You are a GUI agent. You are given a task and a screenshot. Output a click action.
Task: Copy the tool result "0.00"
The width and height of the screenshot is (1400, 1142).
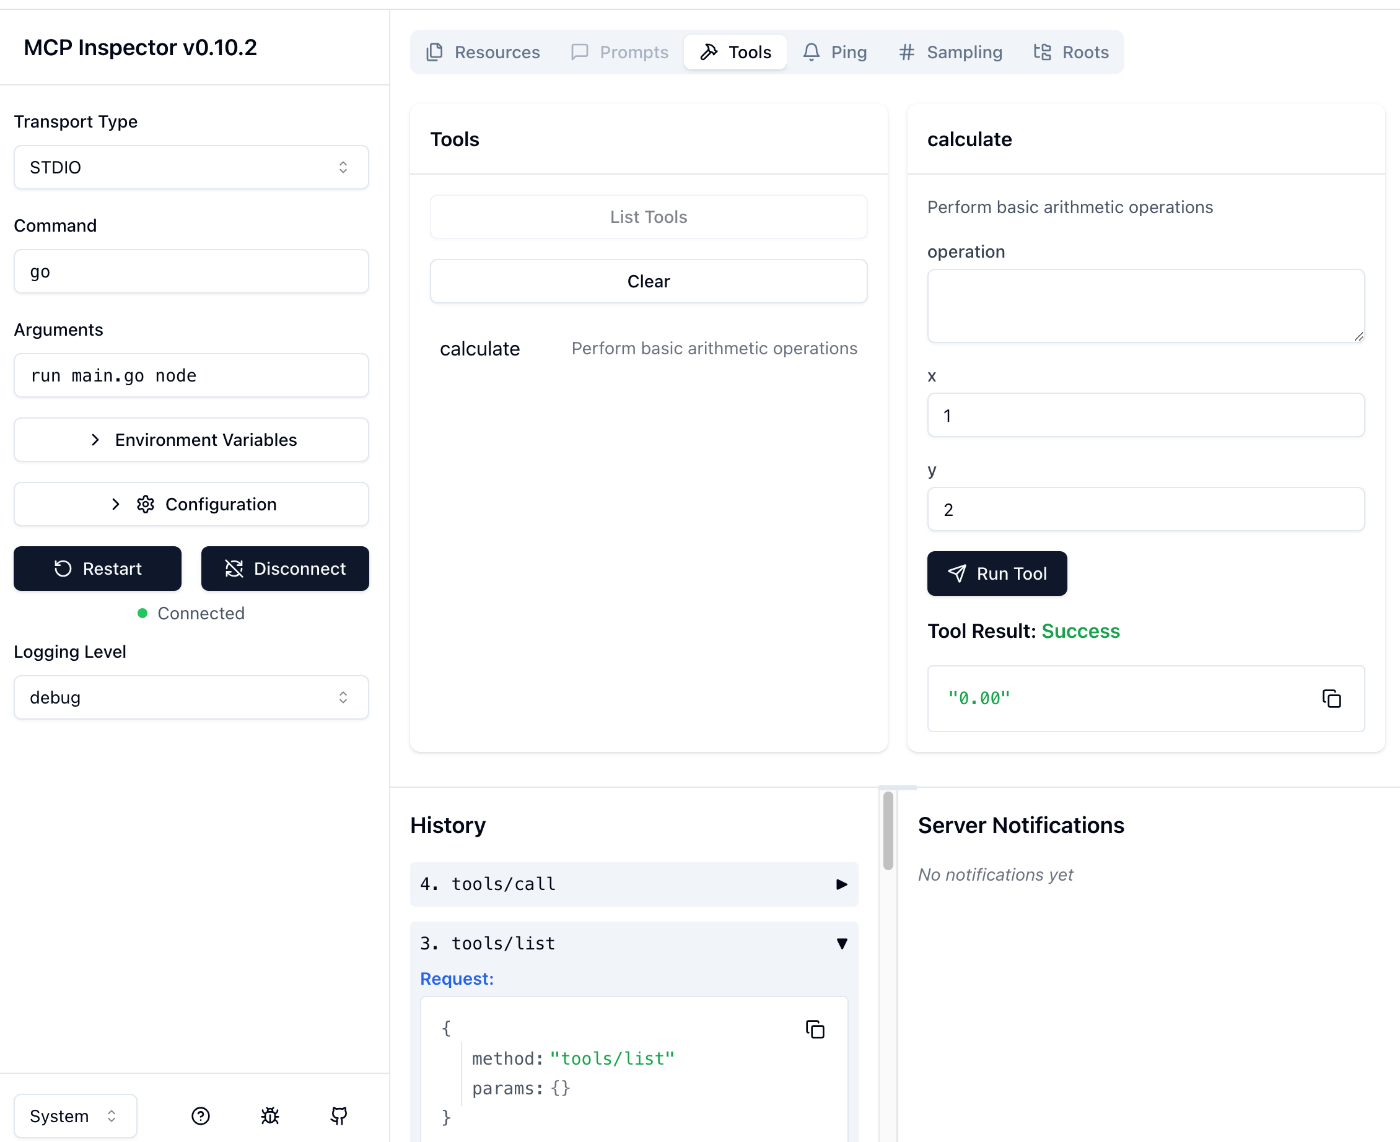point(1331,698)
